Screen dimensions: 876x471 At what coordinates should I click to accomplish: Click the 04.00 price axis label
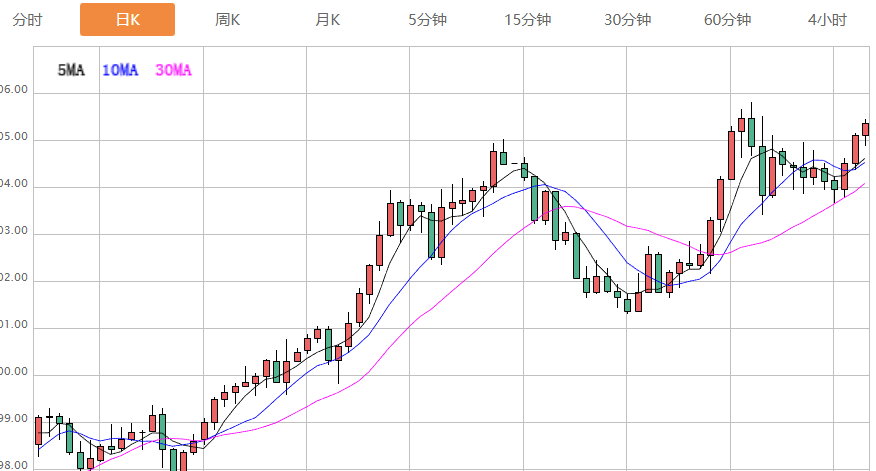point(14,186)
